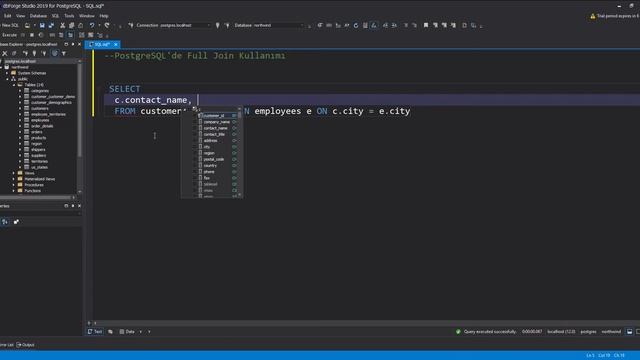Click the Database Explorer vertical scrollbar
Viewport: 640px width, 360px height.
click(79, 110)
